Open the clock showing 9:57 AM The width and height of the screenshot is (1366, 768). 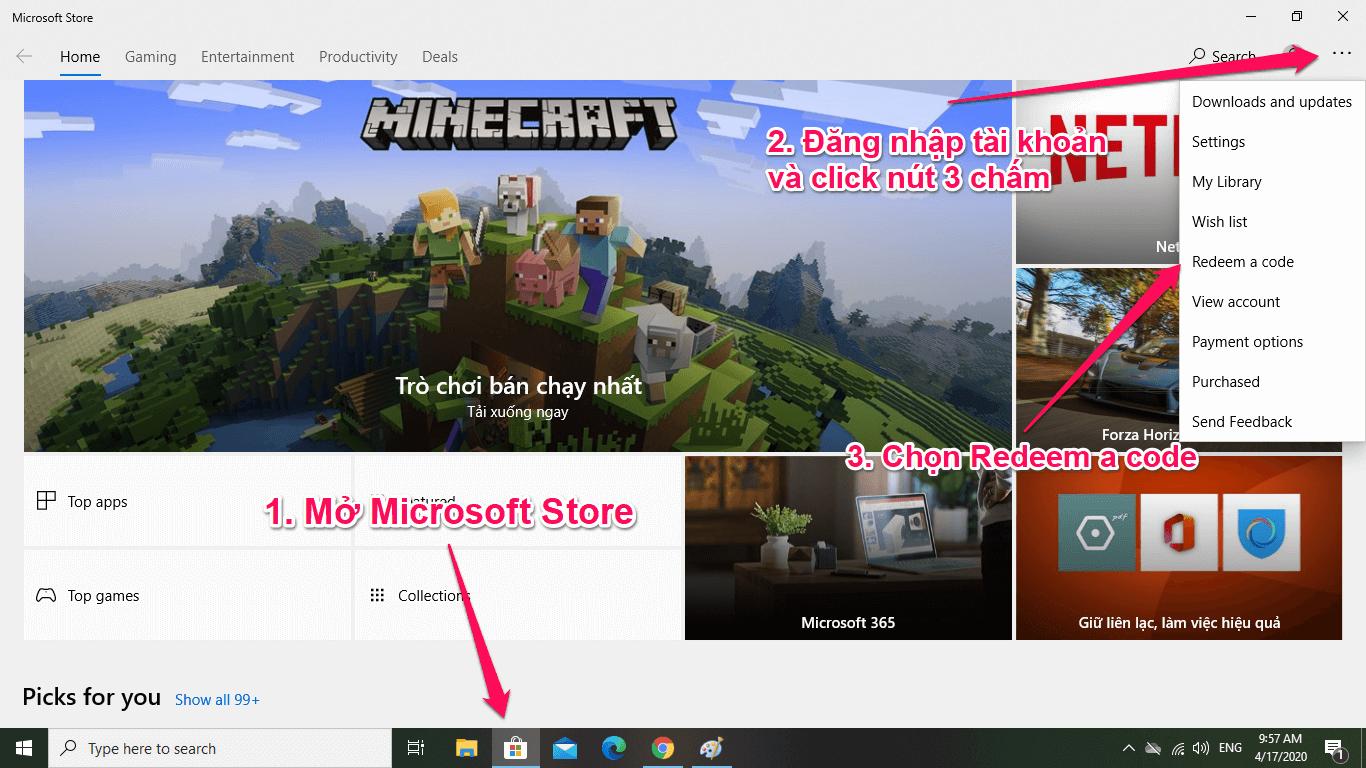[1280, 748]
